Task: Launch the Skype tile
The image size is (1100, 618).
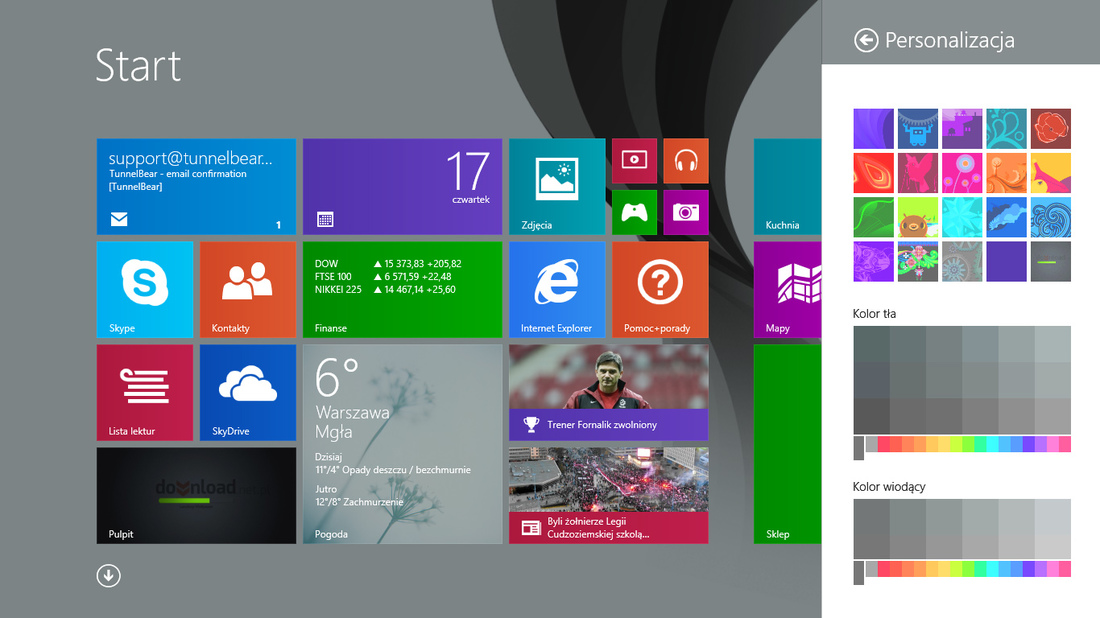Action: [145, 290]
